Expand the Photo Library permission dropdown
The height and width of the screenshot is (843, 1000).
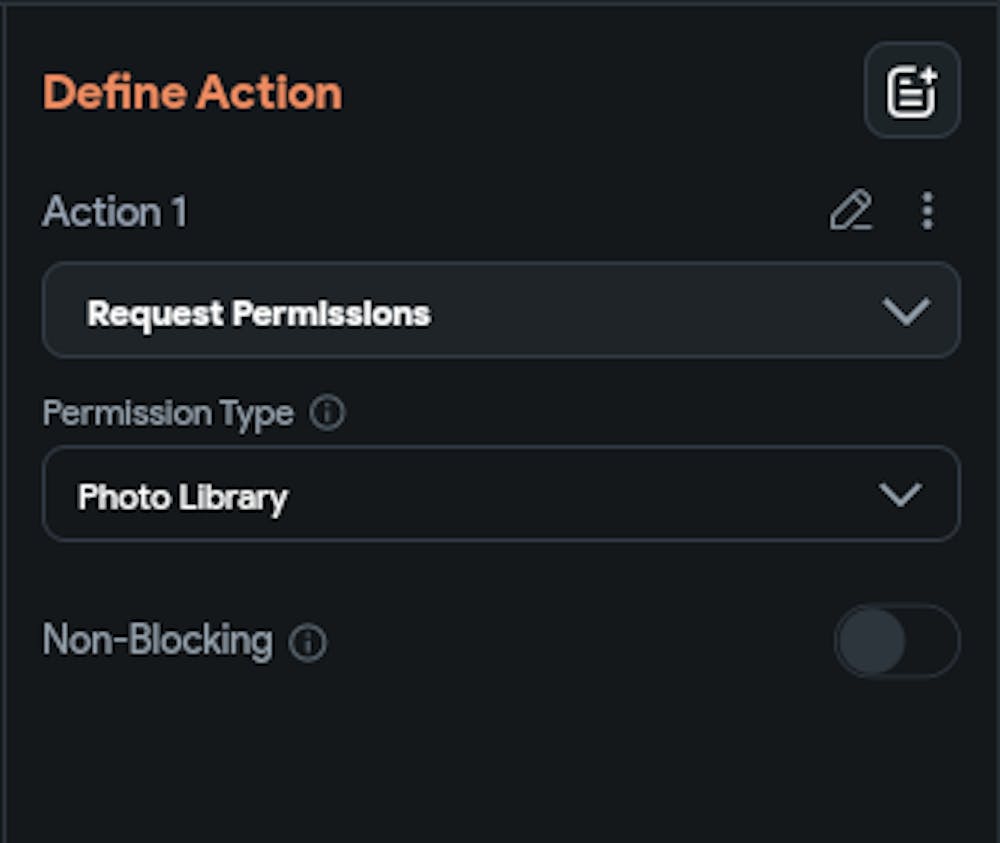500,494
